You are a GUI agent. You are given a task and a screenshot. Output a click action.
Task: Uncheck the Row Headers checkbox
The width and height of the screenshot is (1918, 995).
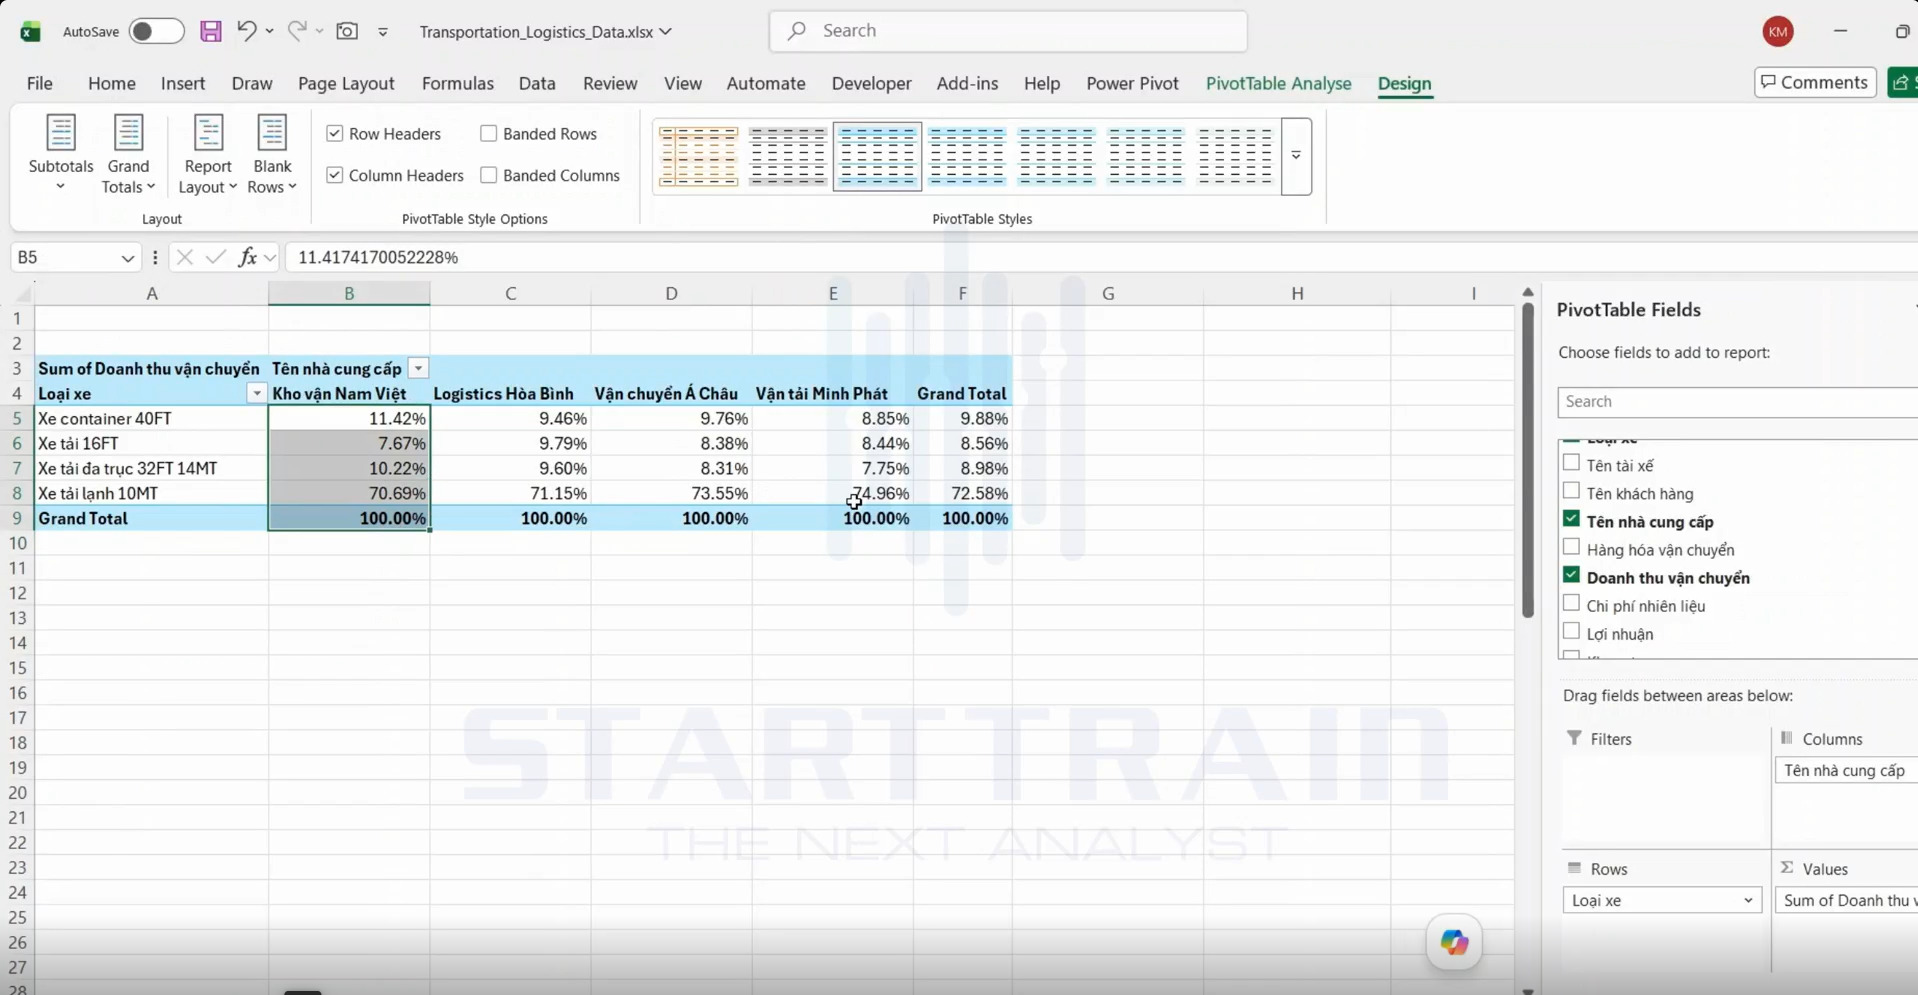click(x=335, y=133)
